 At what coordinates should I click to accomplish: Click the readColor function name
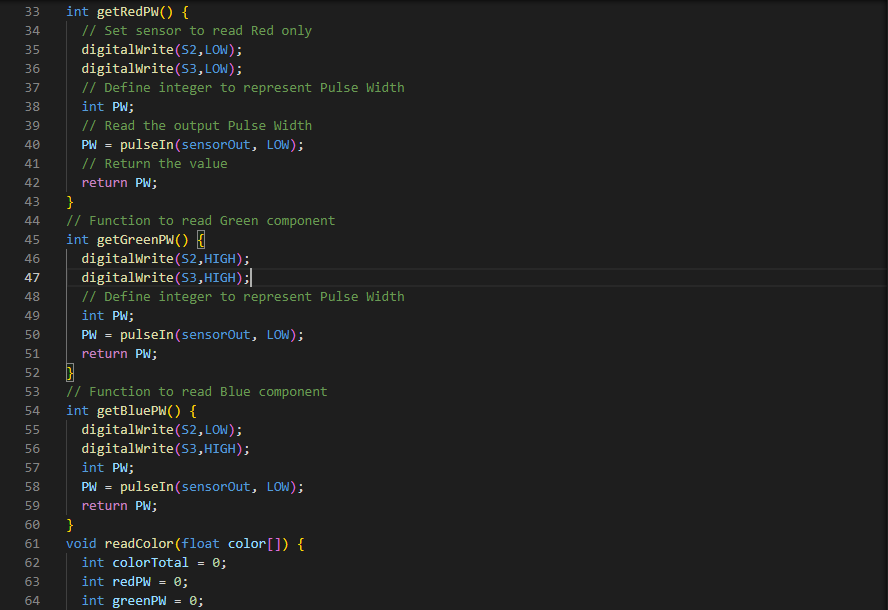(139, 544)
